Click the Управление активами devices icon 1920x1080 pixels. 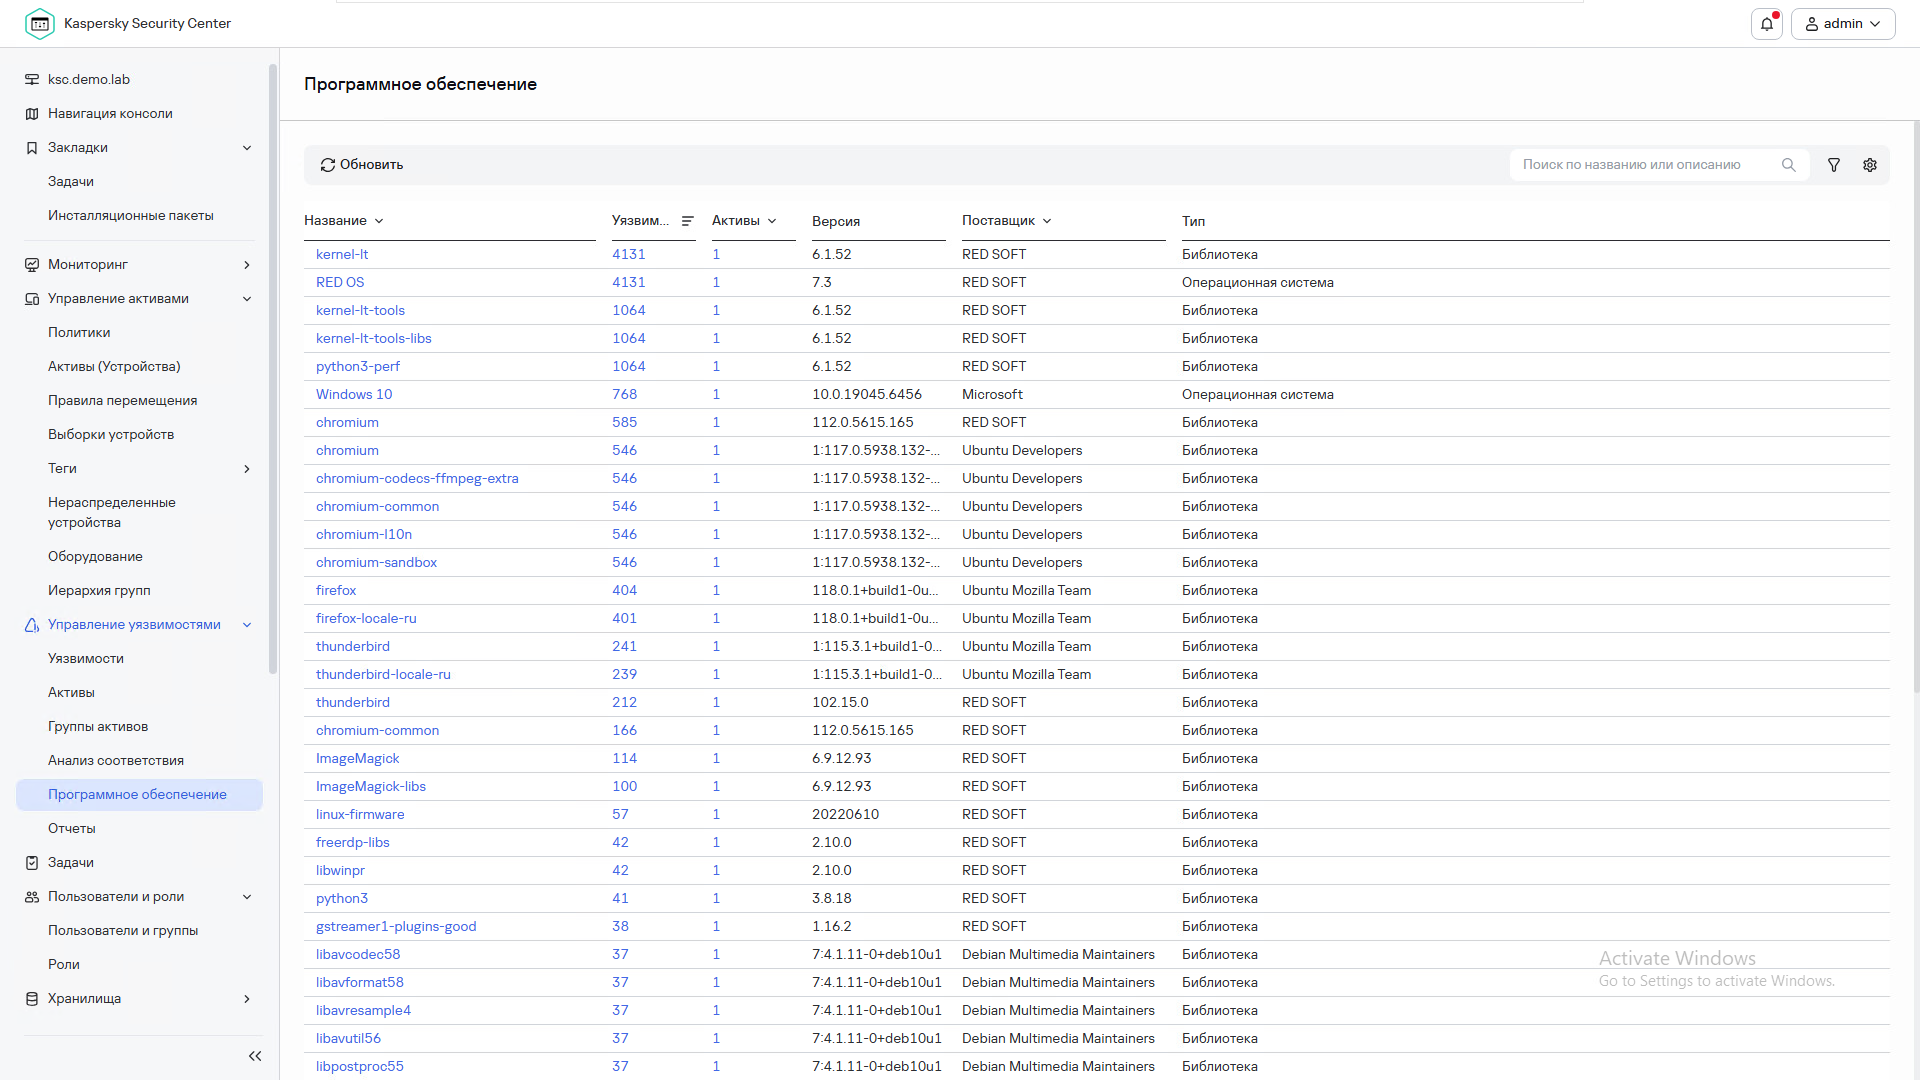32,299
